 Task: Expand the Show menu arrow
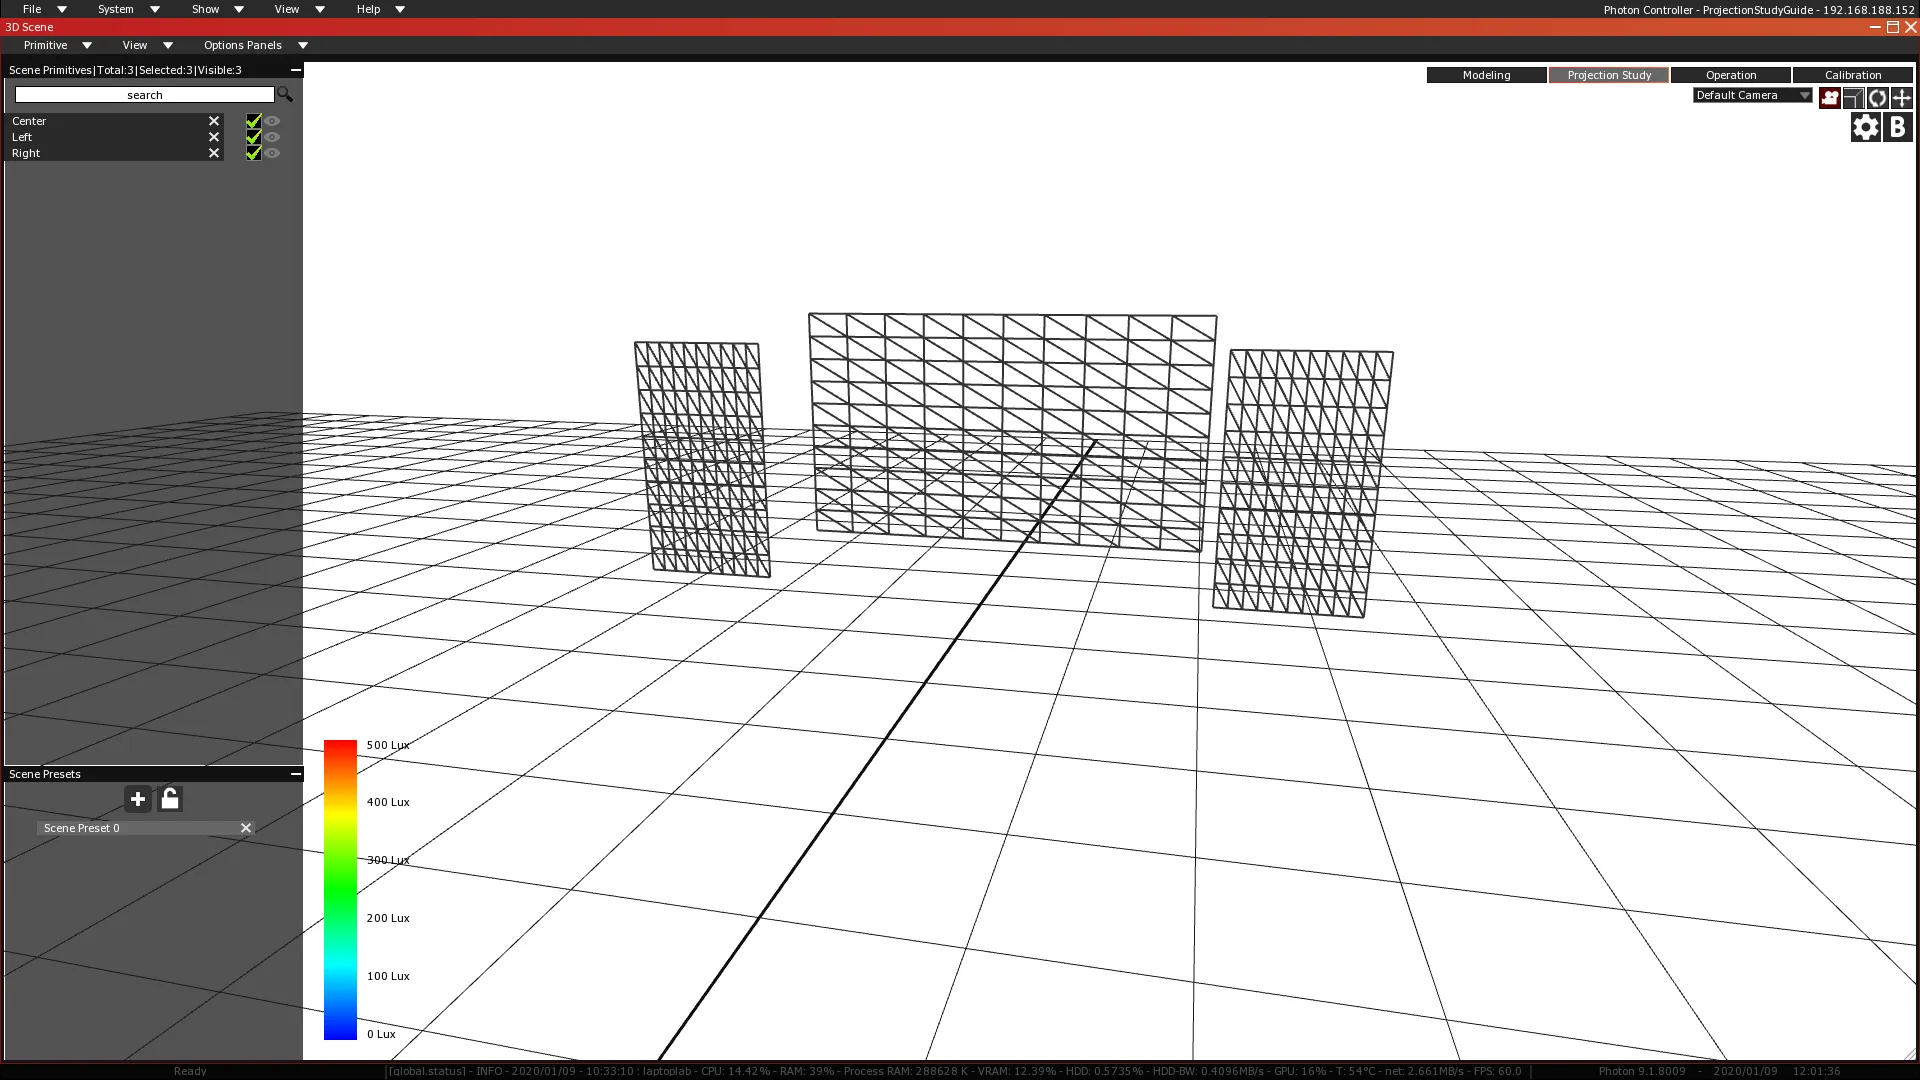239,9
